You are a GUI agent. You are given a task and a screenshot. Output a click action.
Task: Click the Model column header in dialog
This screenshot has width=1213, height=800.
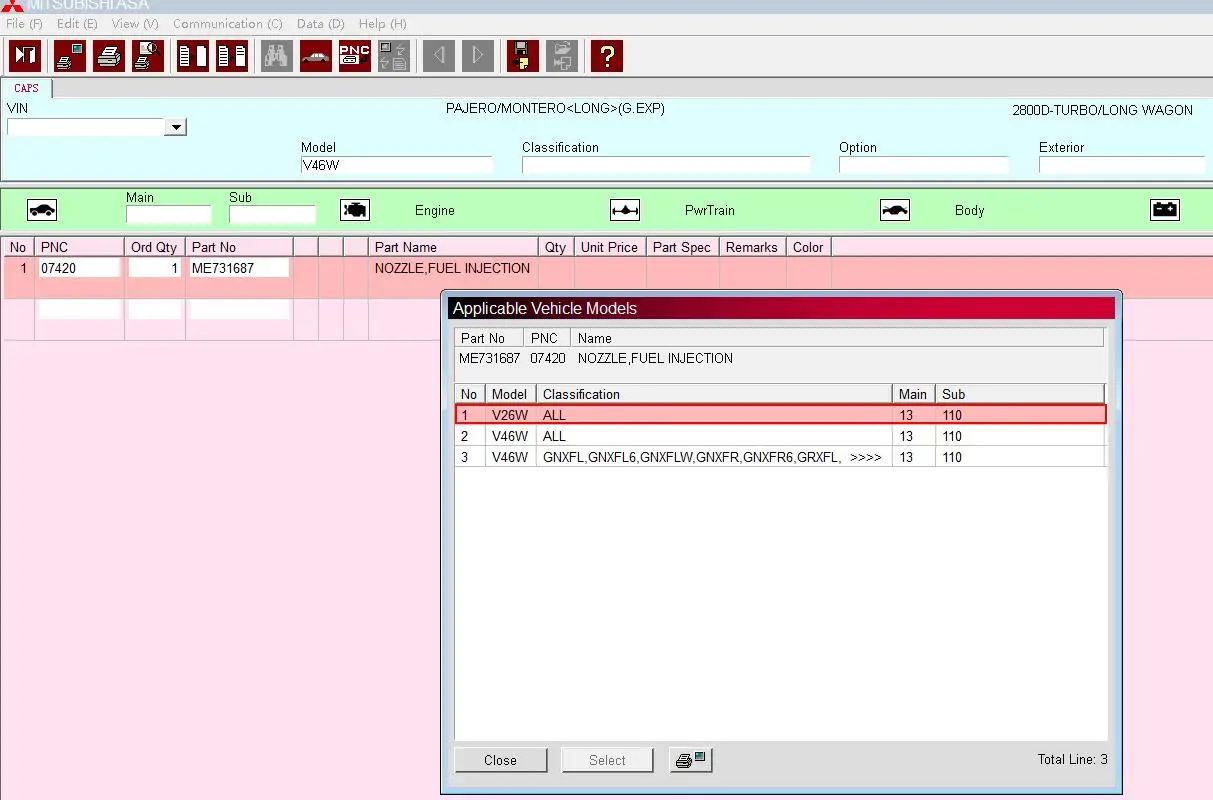510,394
